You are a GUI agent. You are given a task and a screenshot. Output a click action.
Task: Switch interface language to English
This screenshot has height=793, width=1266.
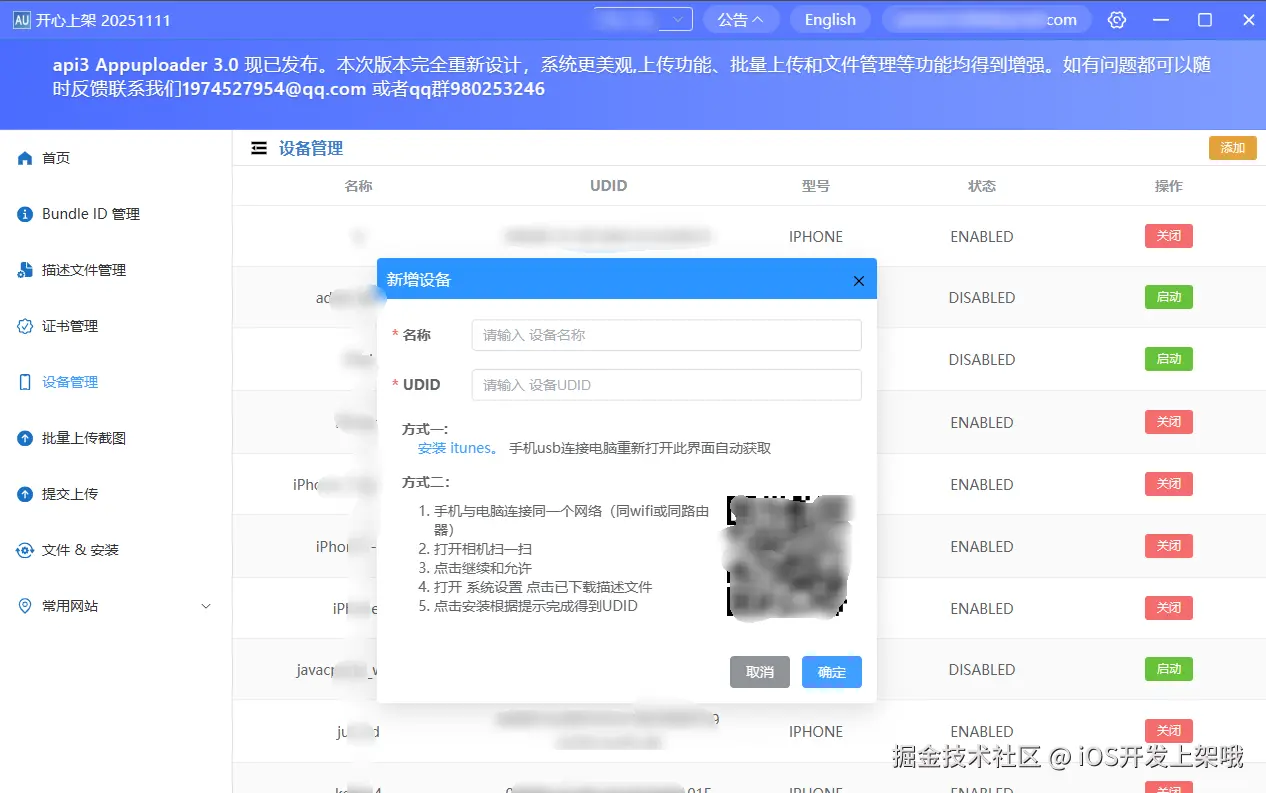830,19
